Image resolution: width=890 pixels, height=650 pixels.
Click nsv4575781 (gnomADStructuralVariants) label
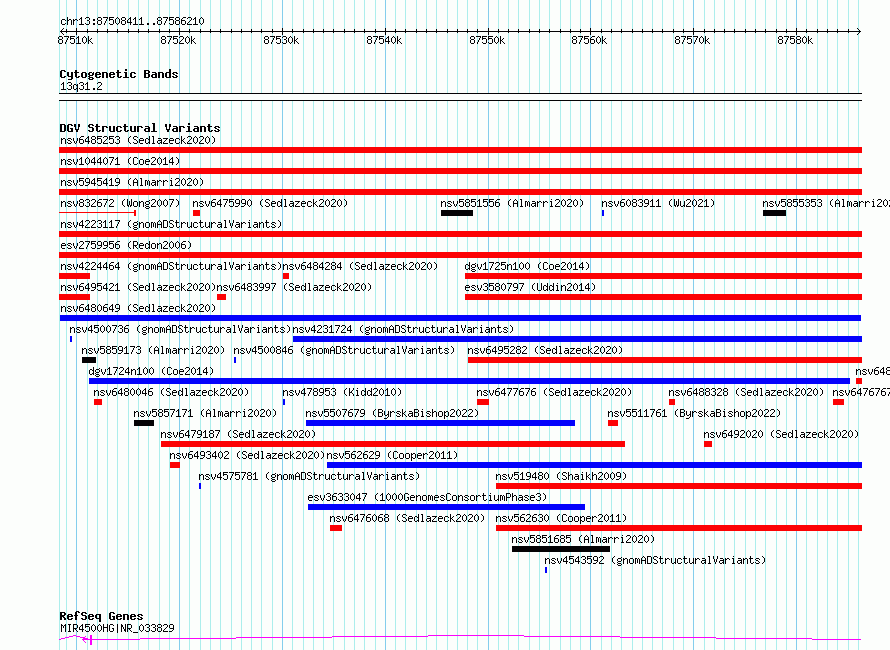[x=309, y=476]
